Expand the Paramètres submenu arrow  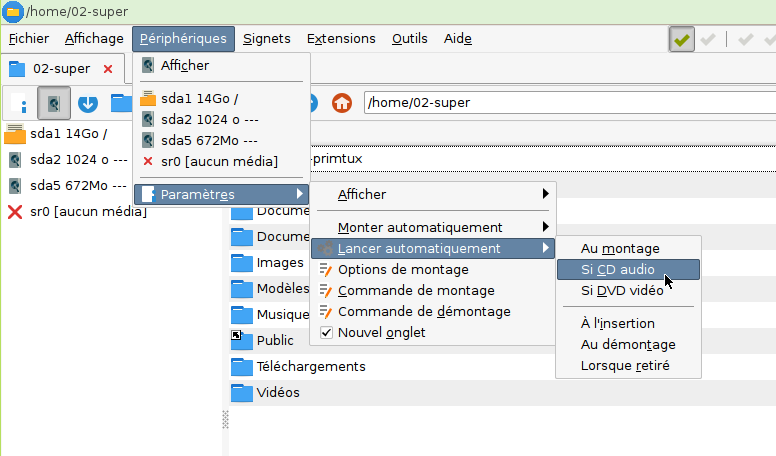[299, 194]
